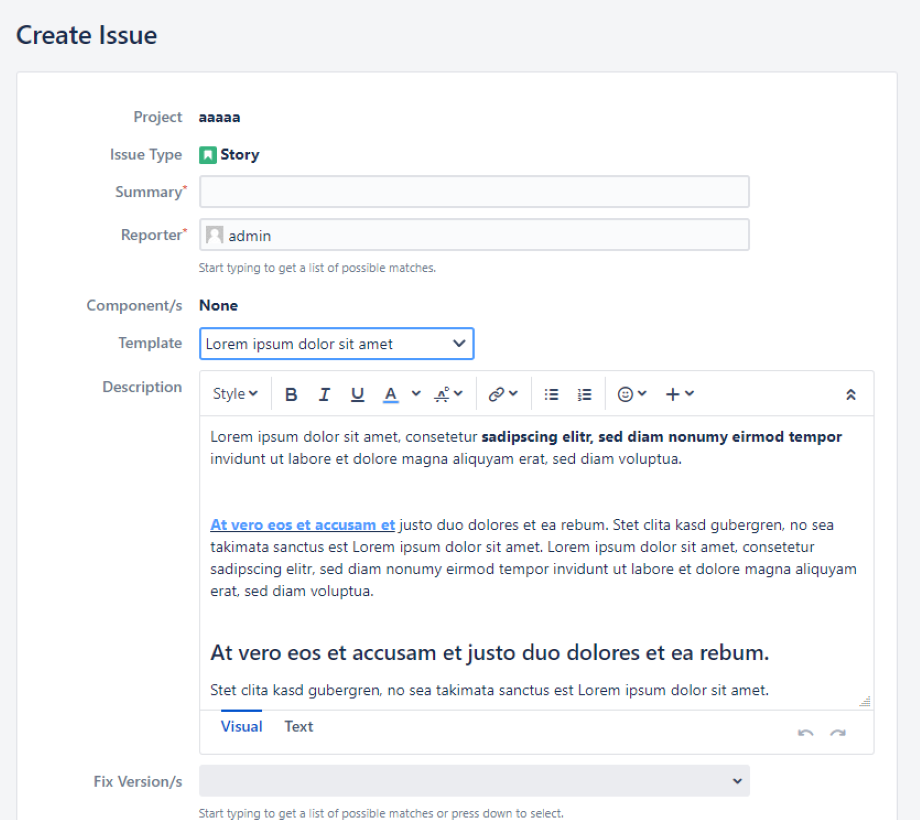This screenshot has height=820, width=920.
Task: Click the undo arrow in editor
Action: point(806,733)
